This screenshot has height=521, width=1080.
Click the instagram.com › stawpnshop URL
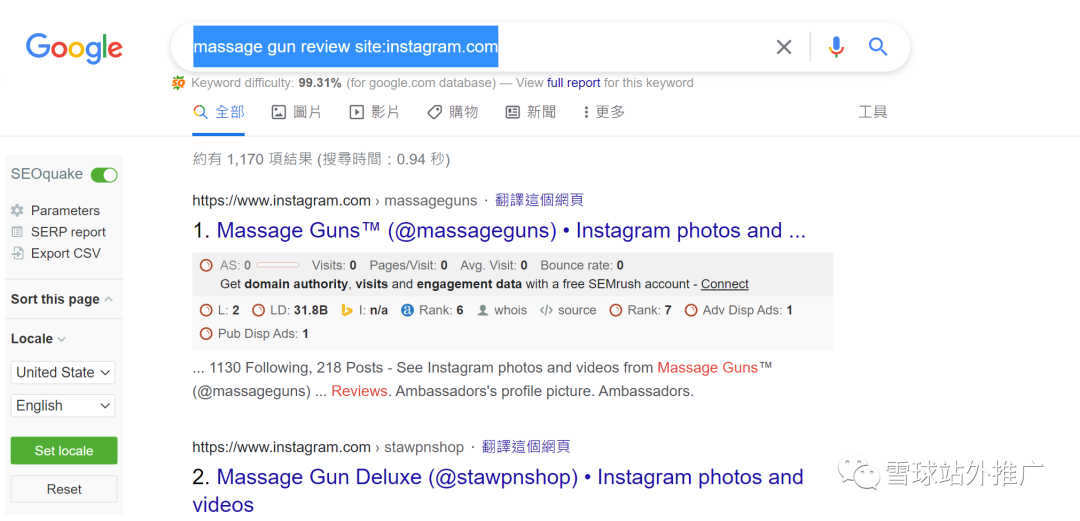tap(329, 447)
